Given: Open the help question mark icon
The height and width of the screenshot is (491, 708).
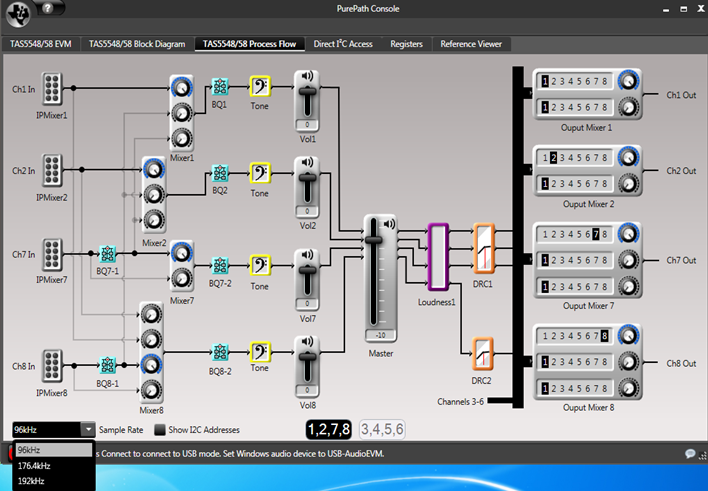Looking at the screenshot, I should click(48, 8).
